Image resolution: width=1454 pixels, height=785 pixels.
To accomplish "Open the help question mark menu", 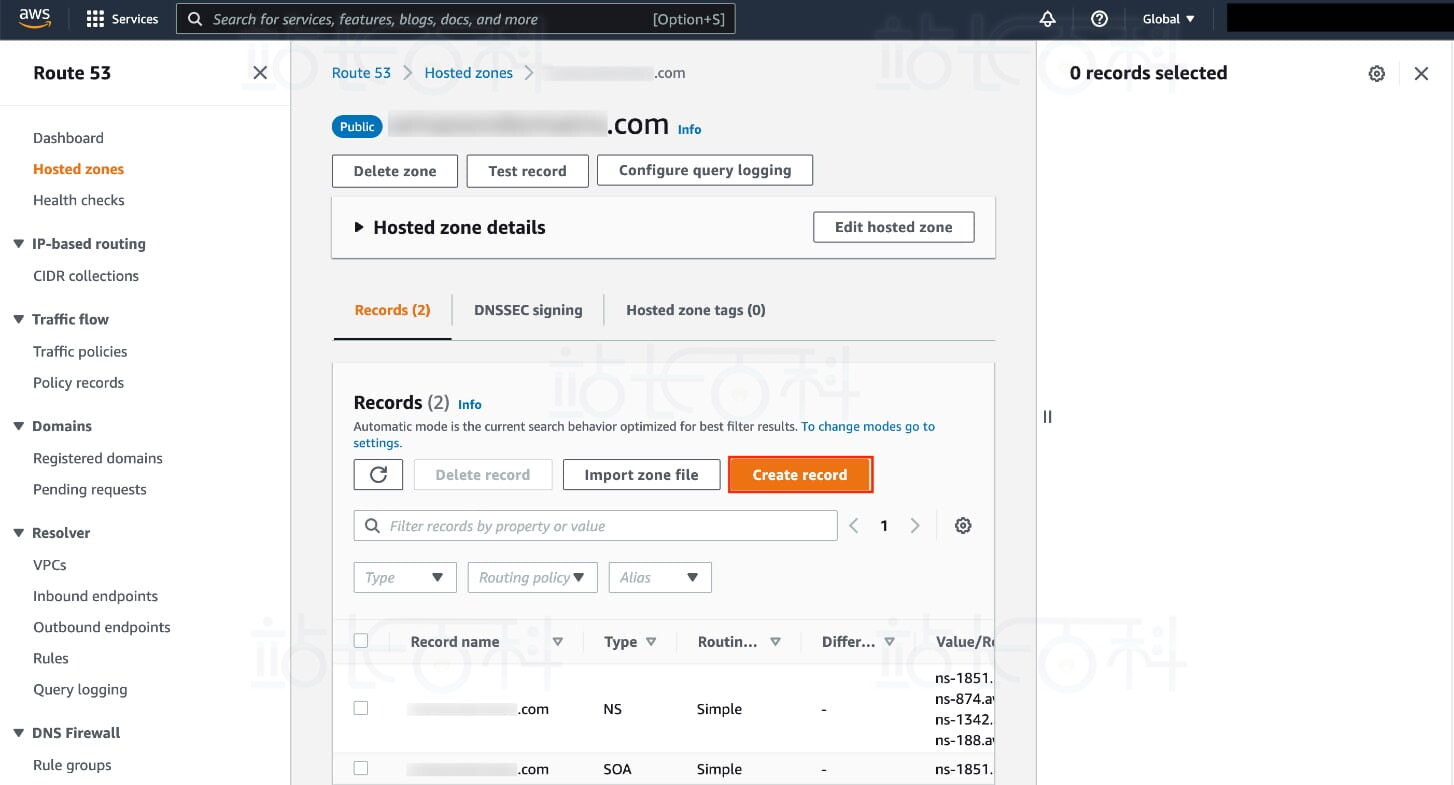I will [x=1099, y=19].
